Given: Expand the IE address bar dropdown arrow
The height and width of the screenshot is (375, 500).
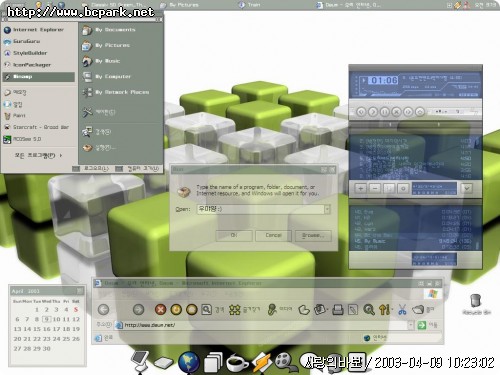Looking at the screenshot, I should (411, 325).
